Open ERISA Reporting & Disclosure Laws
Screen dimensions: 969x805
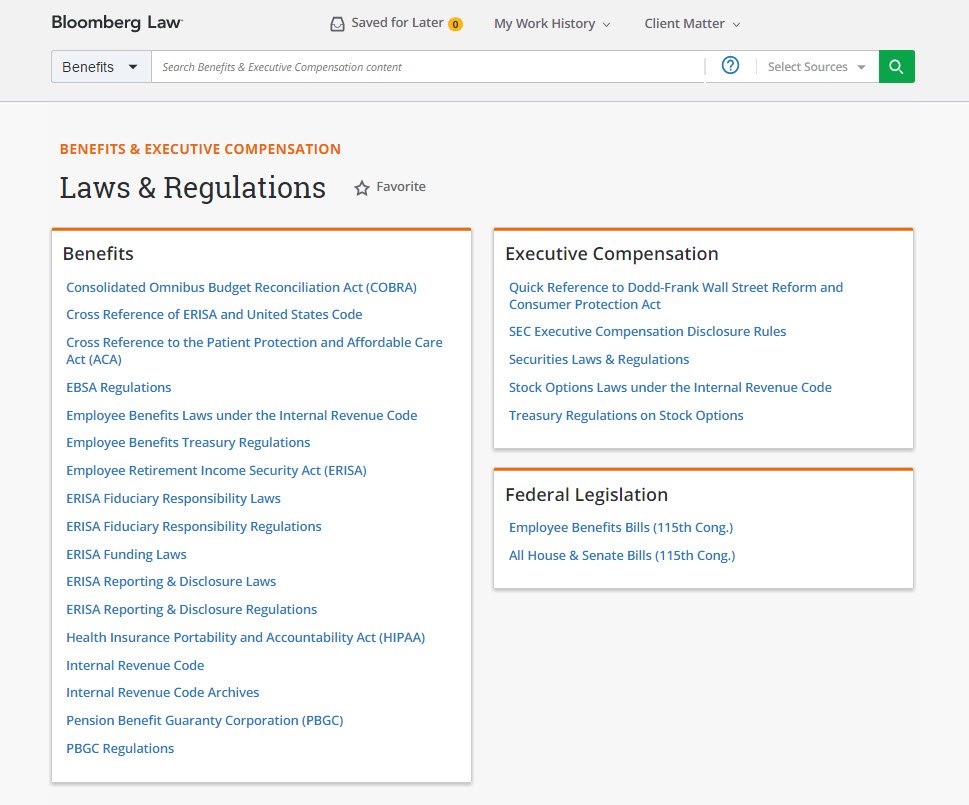pos(171,581)
